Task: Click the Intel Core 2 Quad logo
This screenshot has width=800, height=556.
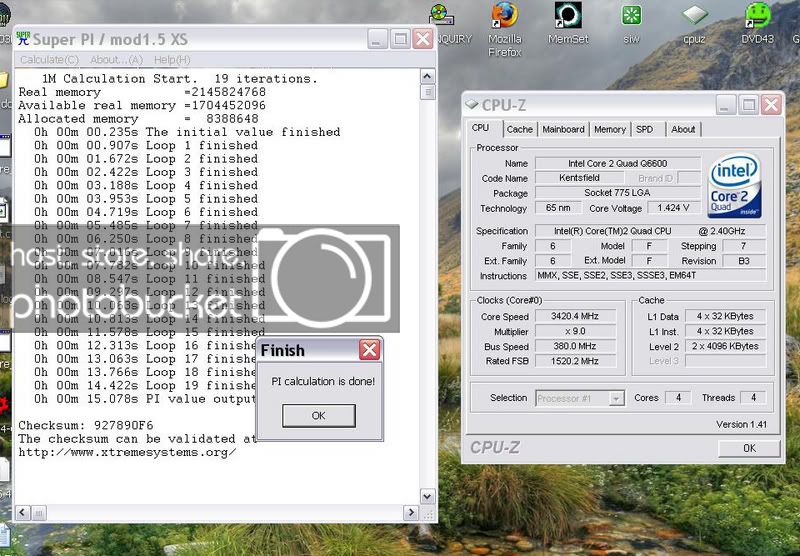Action: point(735,186)
